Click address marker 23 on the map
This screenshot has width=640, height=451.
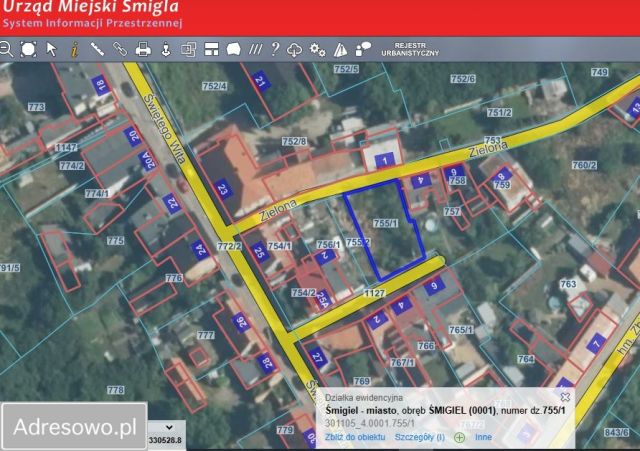point(222,189)
